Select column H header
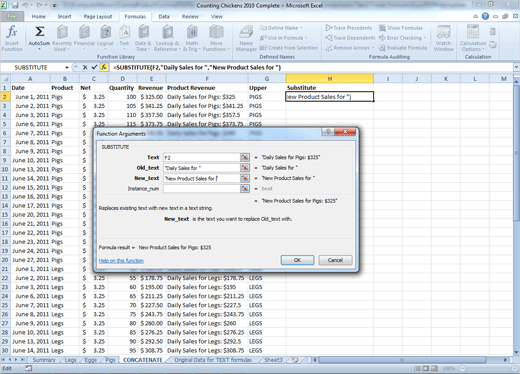520x374 pixels. tap(329, 79)
